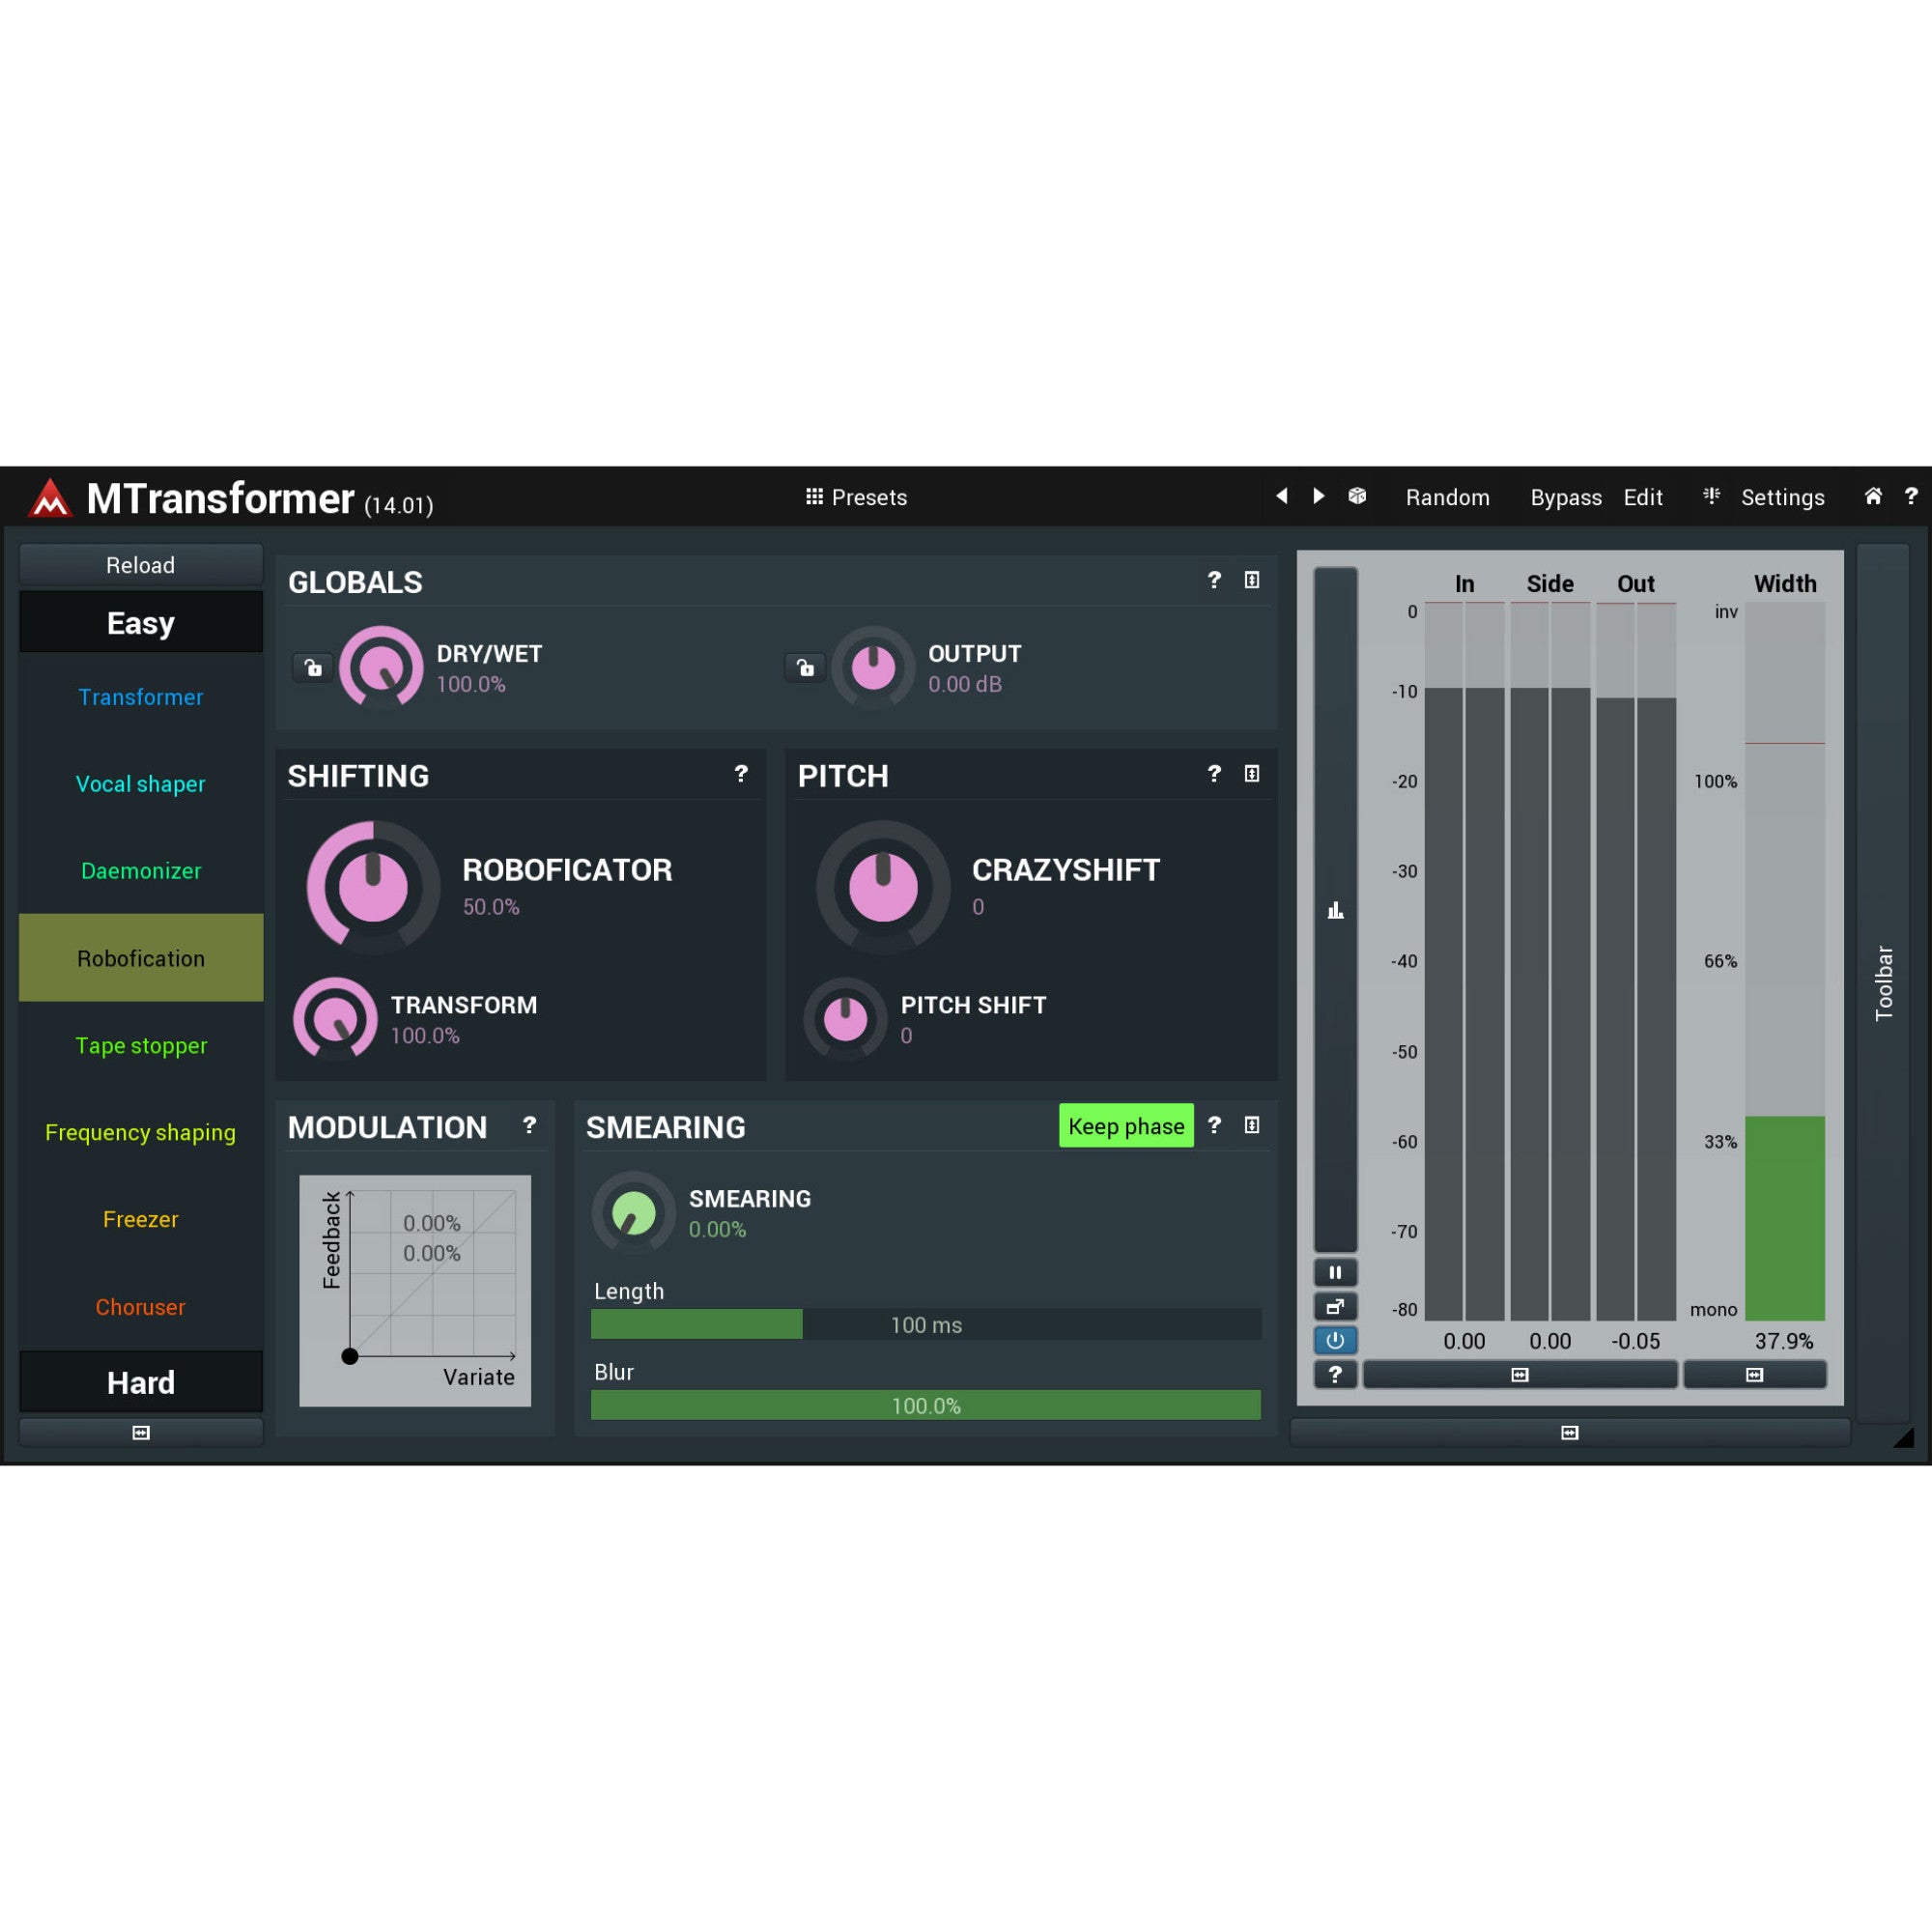The height and width of the screenshot is (1932, 1932).
Task: Click meter popup window icon
Action: [1335, 1307]
